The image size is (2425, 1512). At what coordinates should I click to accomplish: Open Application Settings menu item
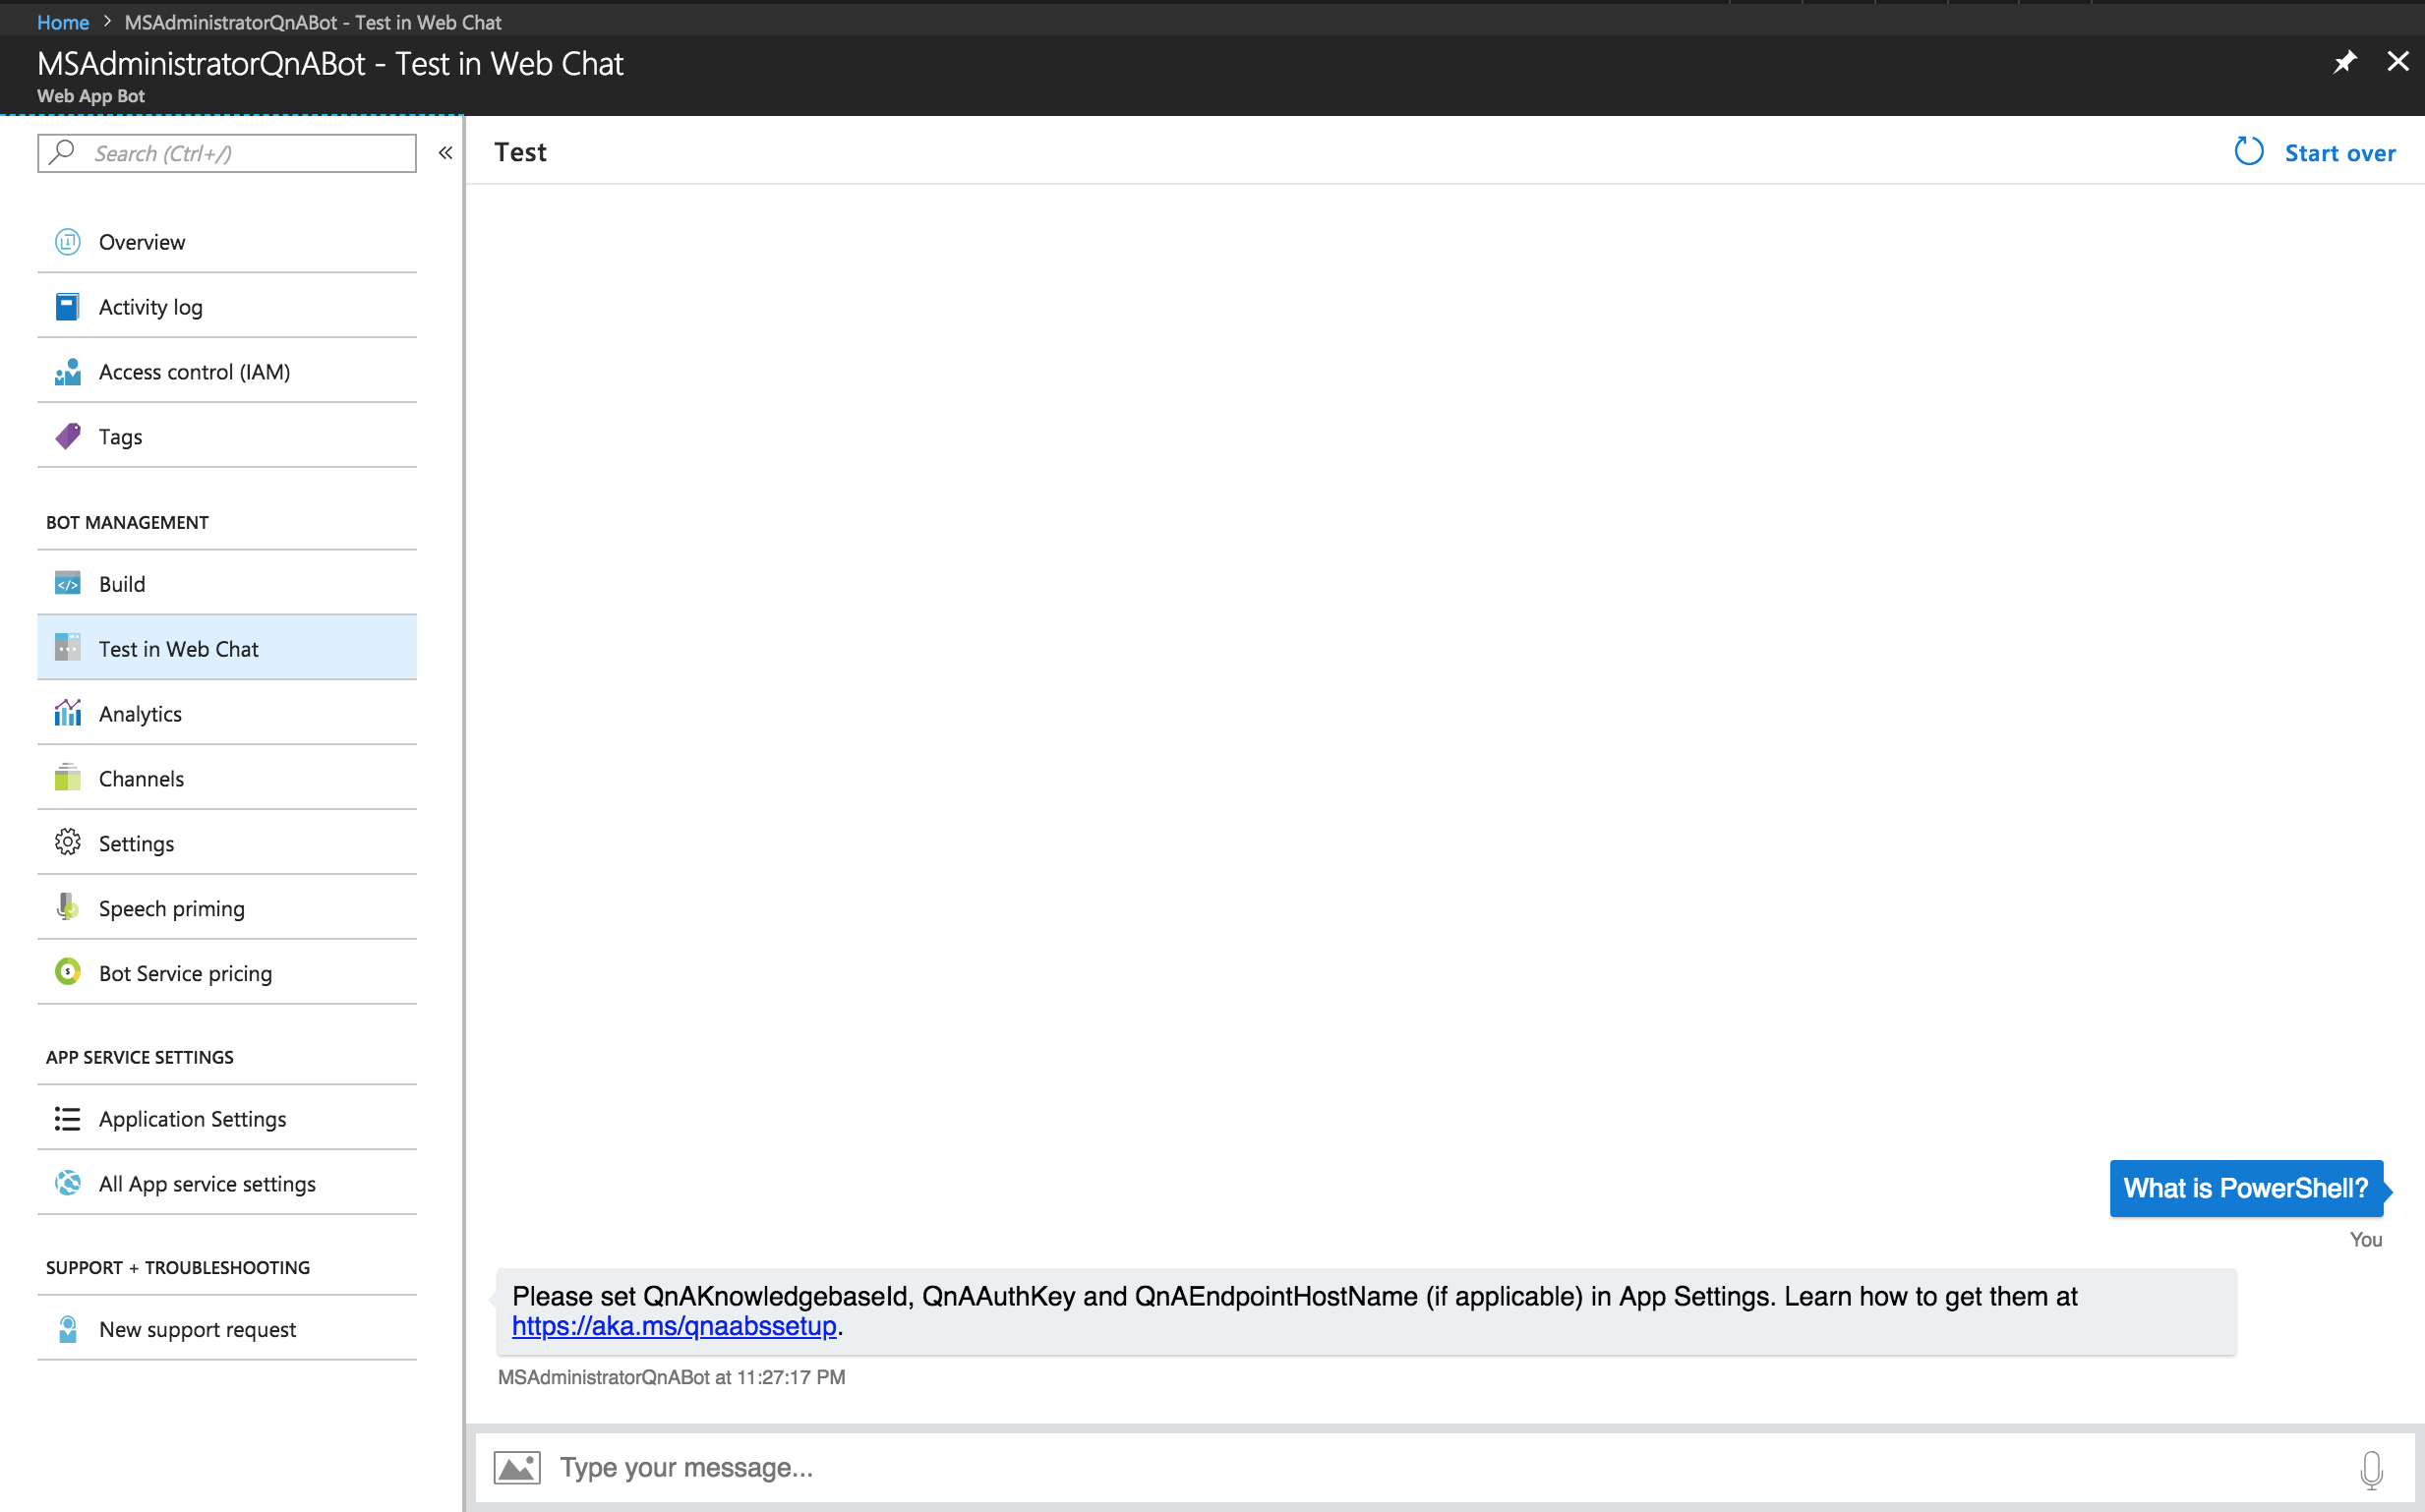(x=227, y=1119)
